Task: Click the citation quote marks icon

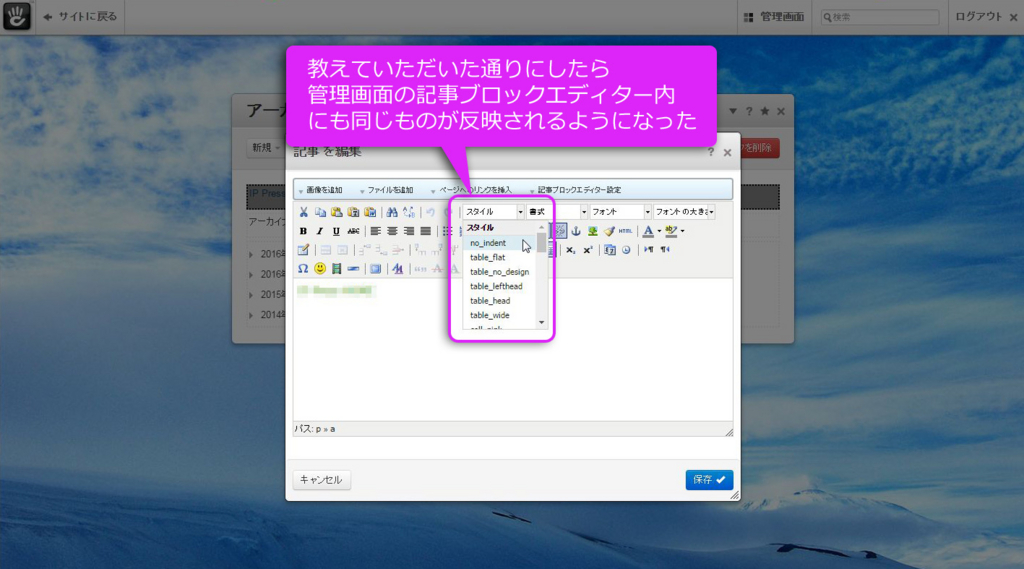Action: 420,268
